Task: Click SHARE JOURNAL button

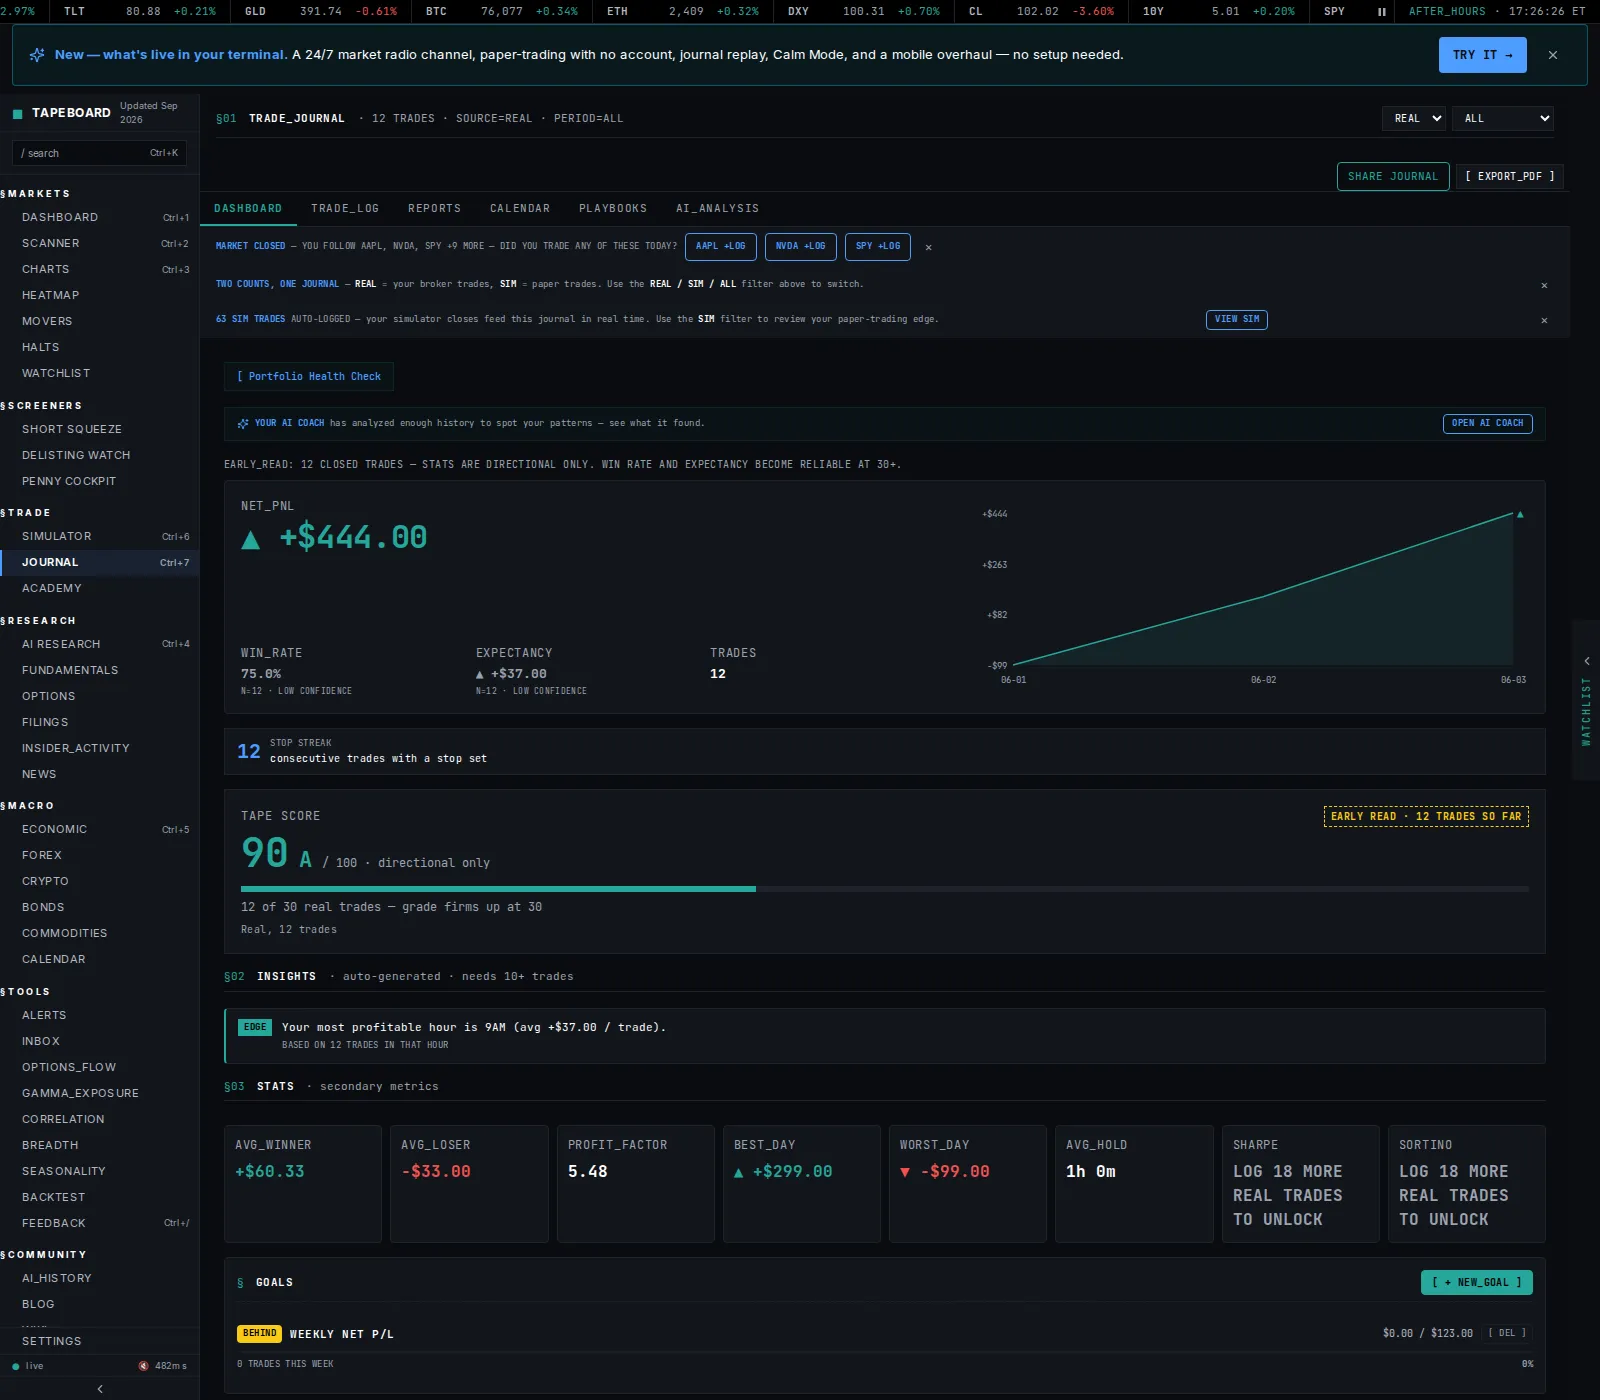Action: click(1393, 176)
